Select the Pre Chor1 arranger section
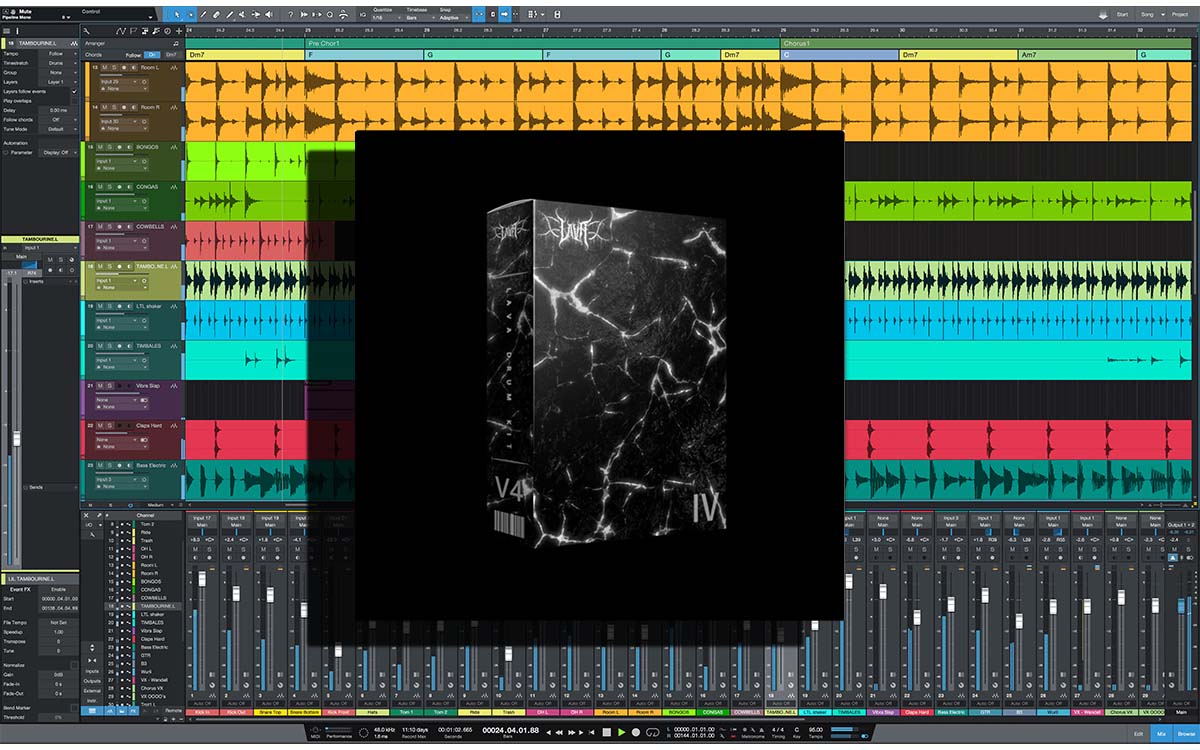This screenshot has width=1200, height=750. (x=542, y=44)
